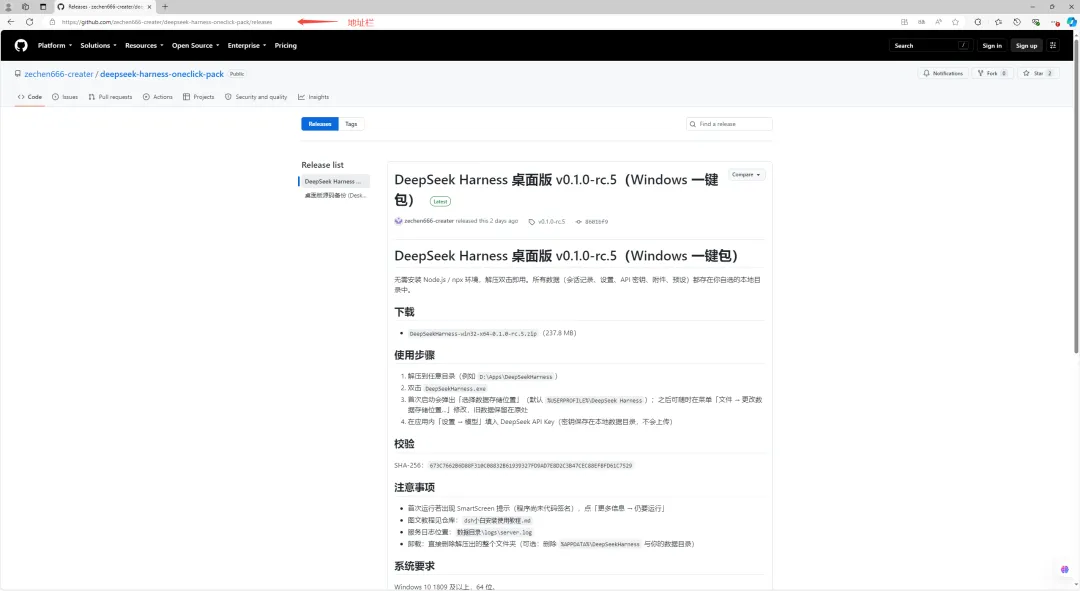View site info via the lock icon
The image size is (1080, 591).
point(52,22)
